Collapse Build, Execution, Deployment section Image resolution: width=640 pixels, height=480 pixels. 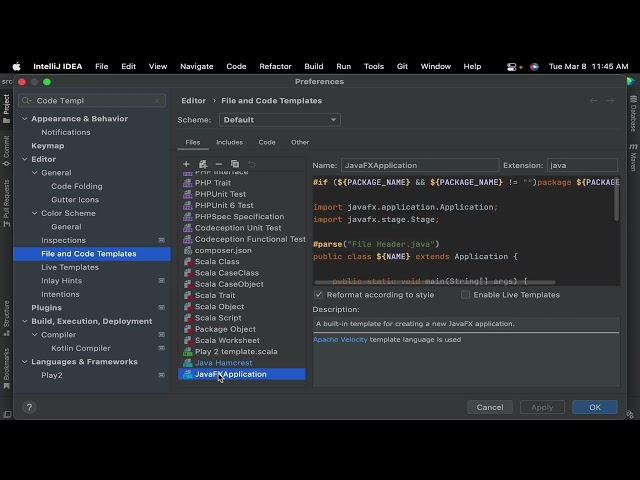click(24, 321)
